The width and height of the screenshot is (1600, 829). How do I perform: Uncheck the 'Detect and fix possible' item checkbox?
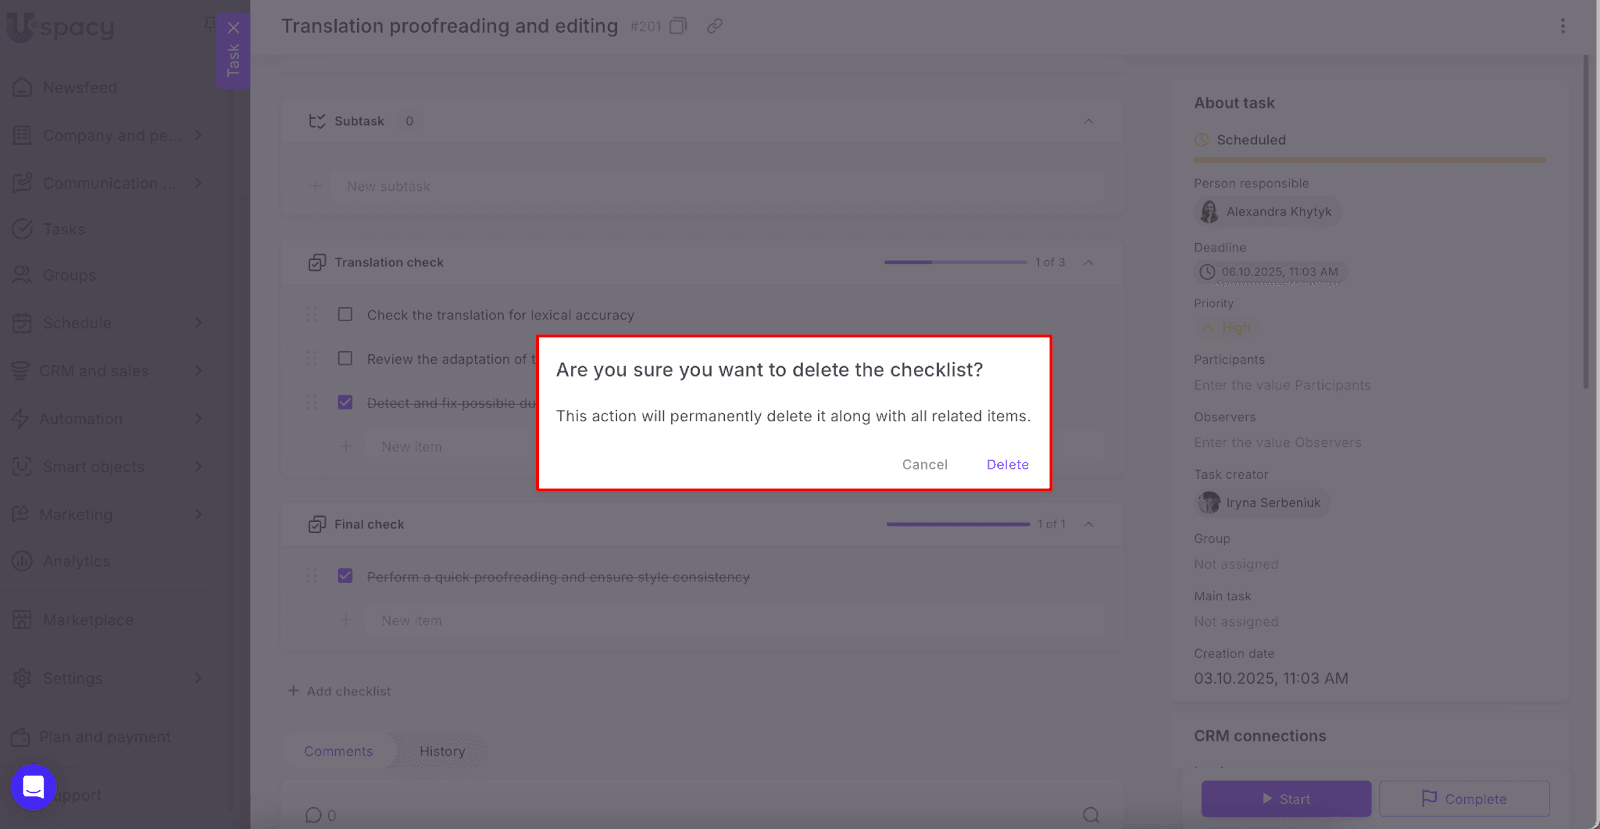pyautogui.click(x=345, y=403)
